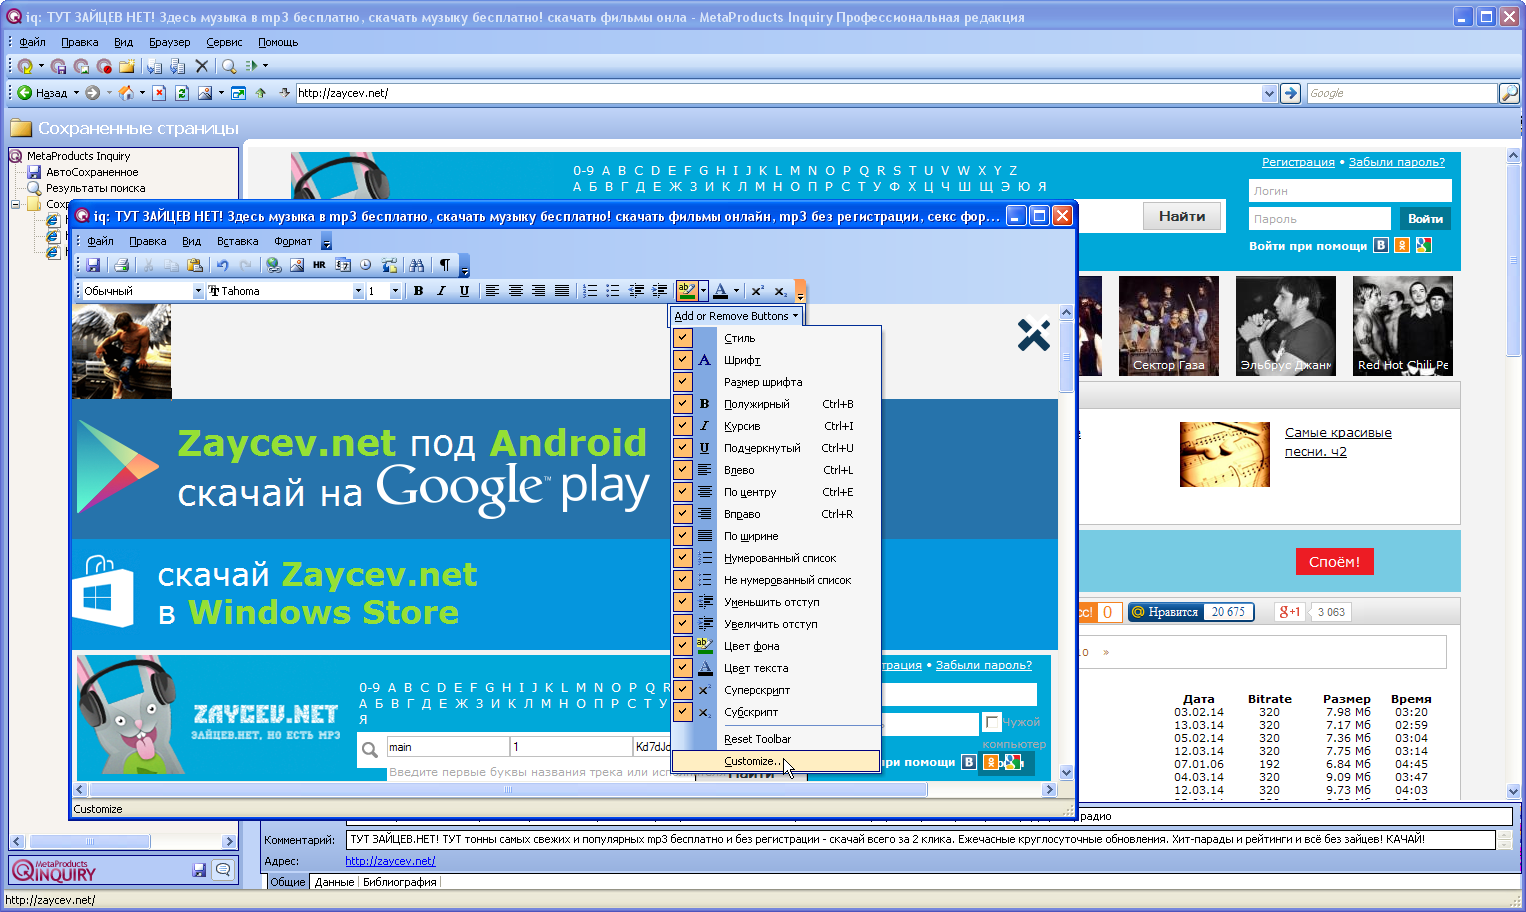
Task: Click the Save icon in editor toolbar
Action: [93, 265]
